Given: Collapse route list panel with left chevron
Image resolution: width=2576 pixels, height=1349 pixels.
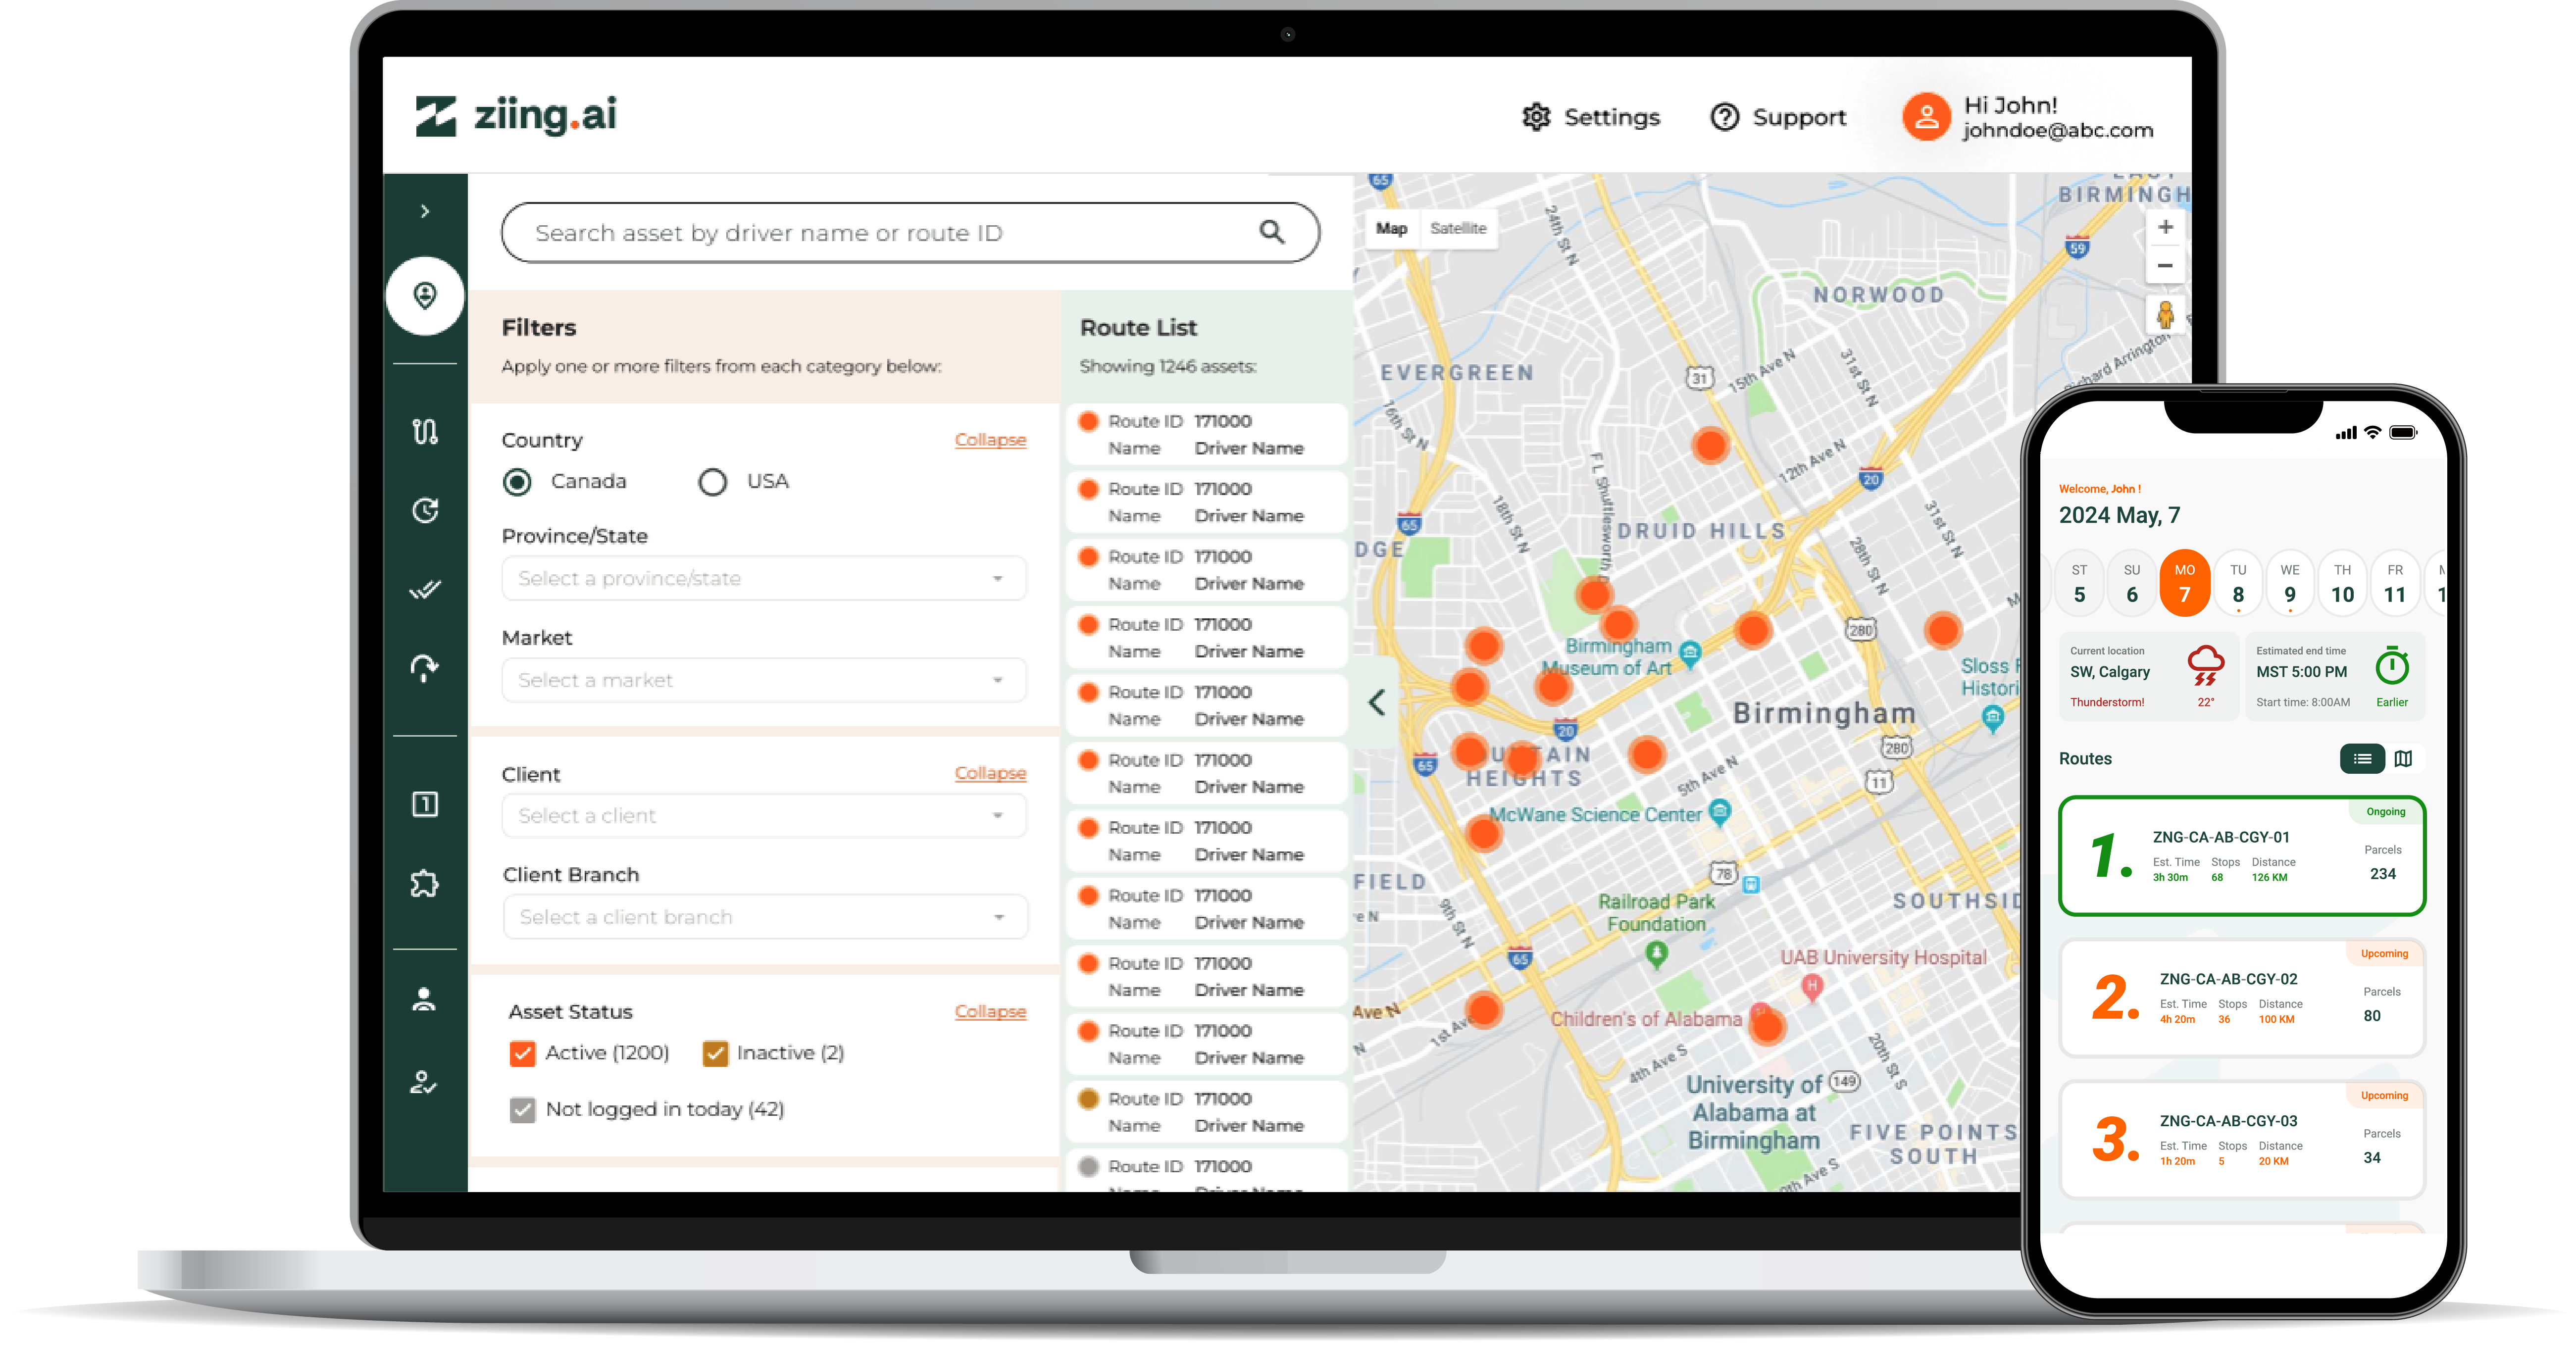Looking at the screenshot, I should (1377, 702).
